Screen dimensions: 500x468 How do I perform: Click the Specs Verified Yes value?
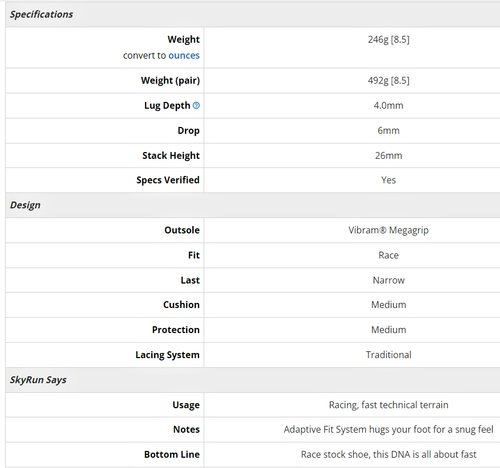pyautogui.click(x=389, y=180)
